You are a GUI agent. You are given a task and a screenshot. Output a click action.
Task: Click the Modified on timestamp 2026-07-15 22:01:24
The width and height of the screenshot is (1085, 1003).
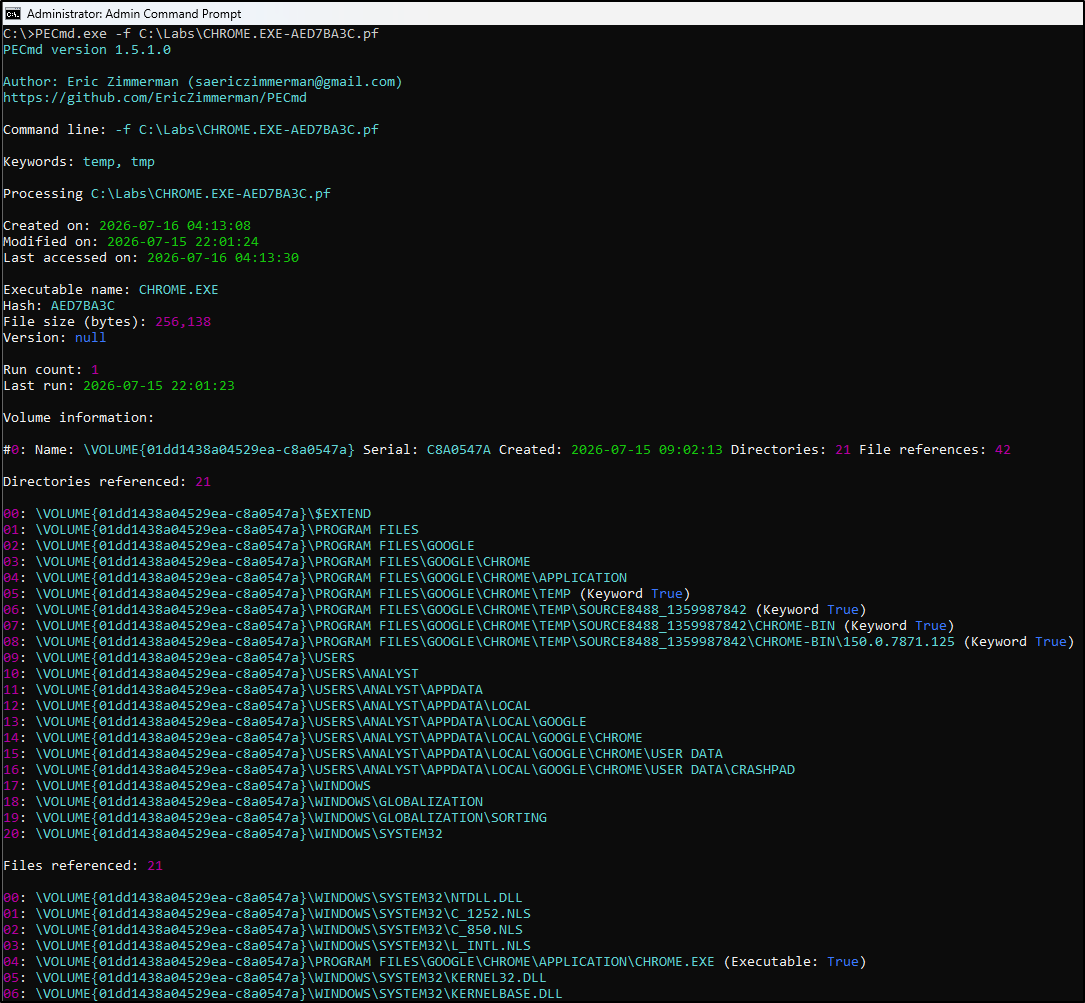[x=183, y=242]
